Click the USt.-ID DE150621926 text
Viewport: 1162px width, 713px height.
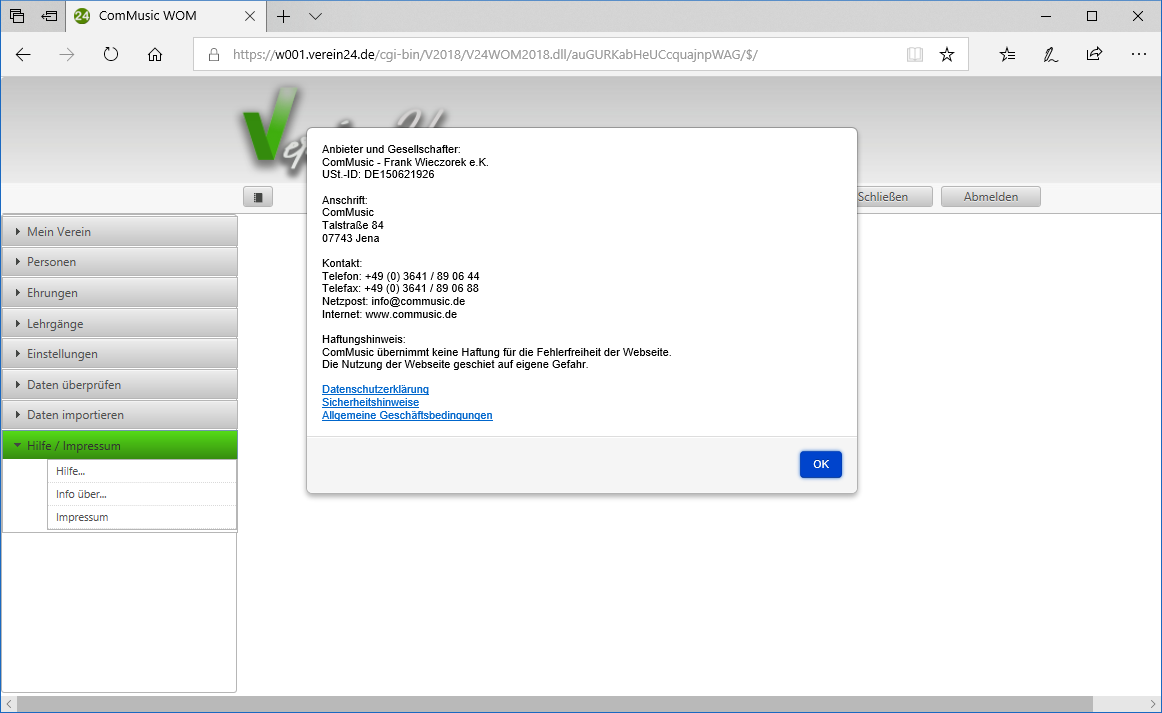click(x=378, y=175)
